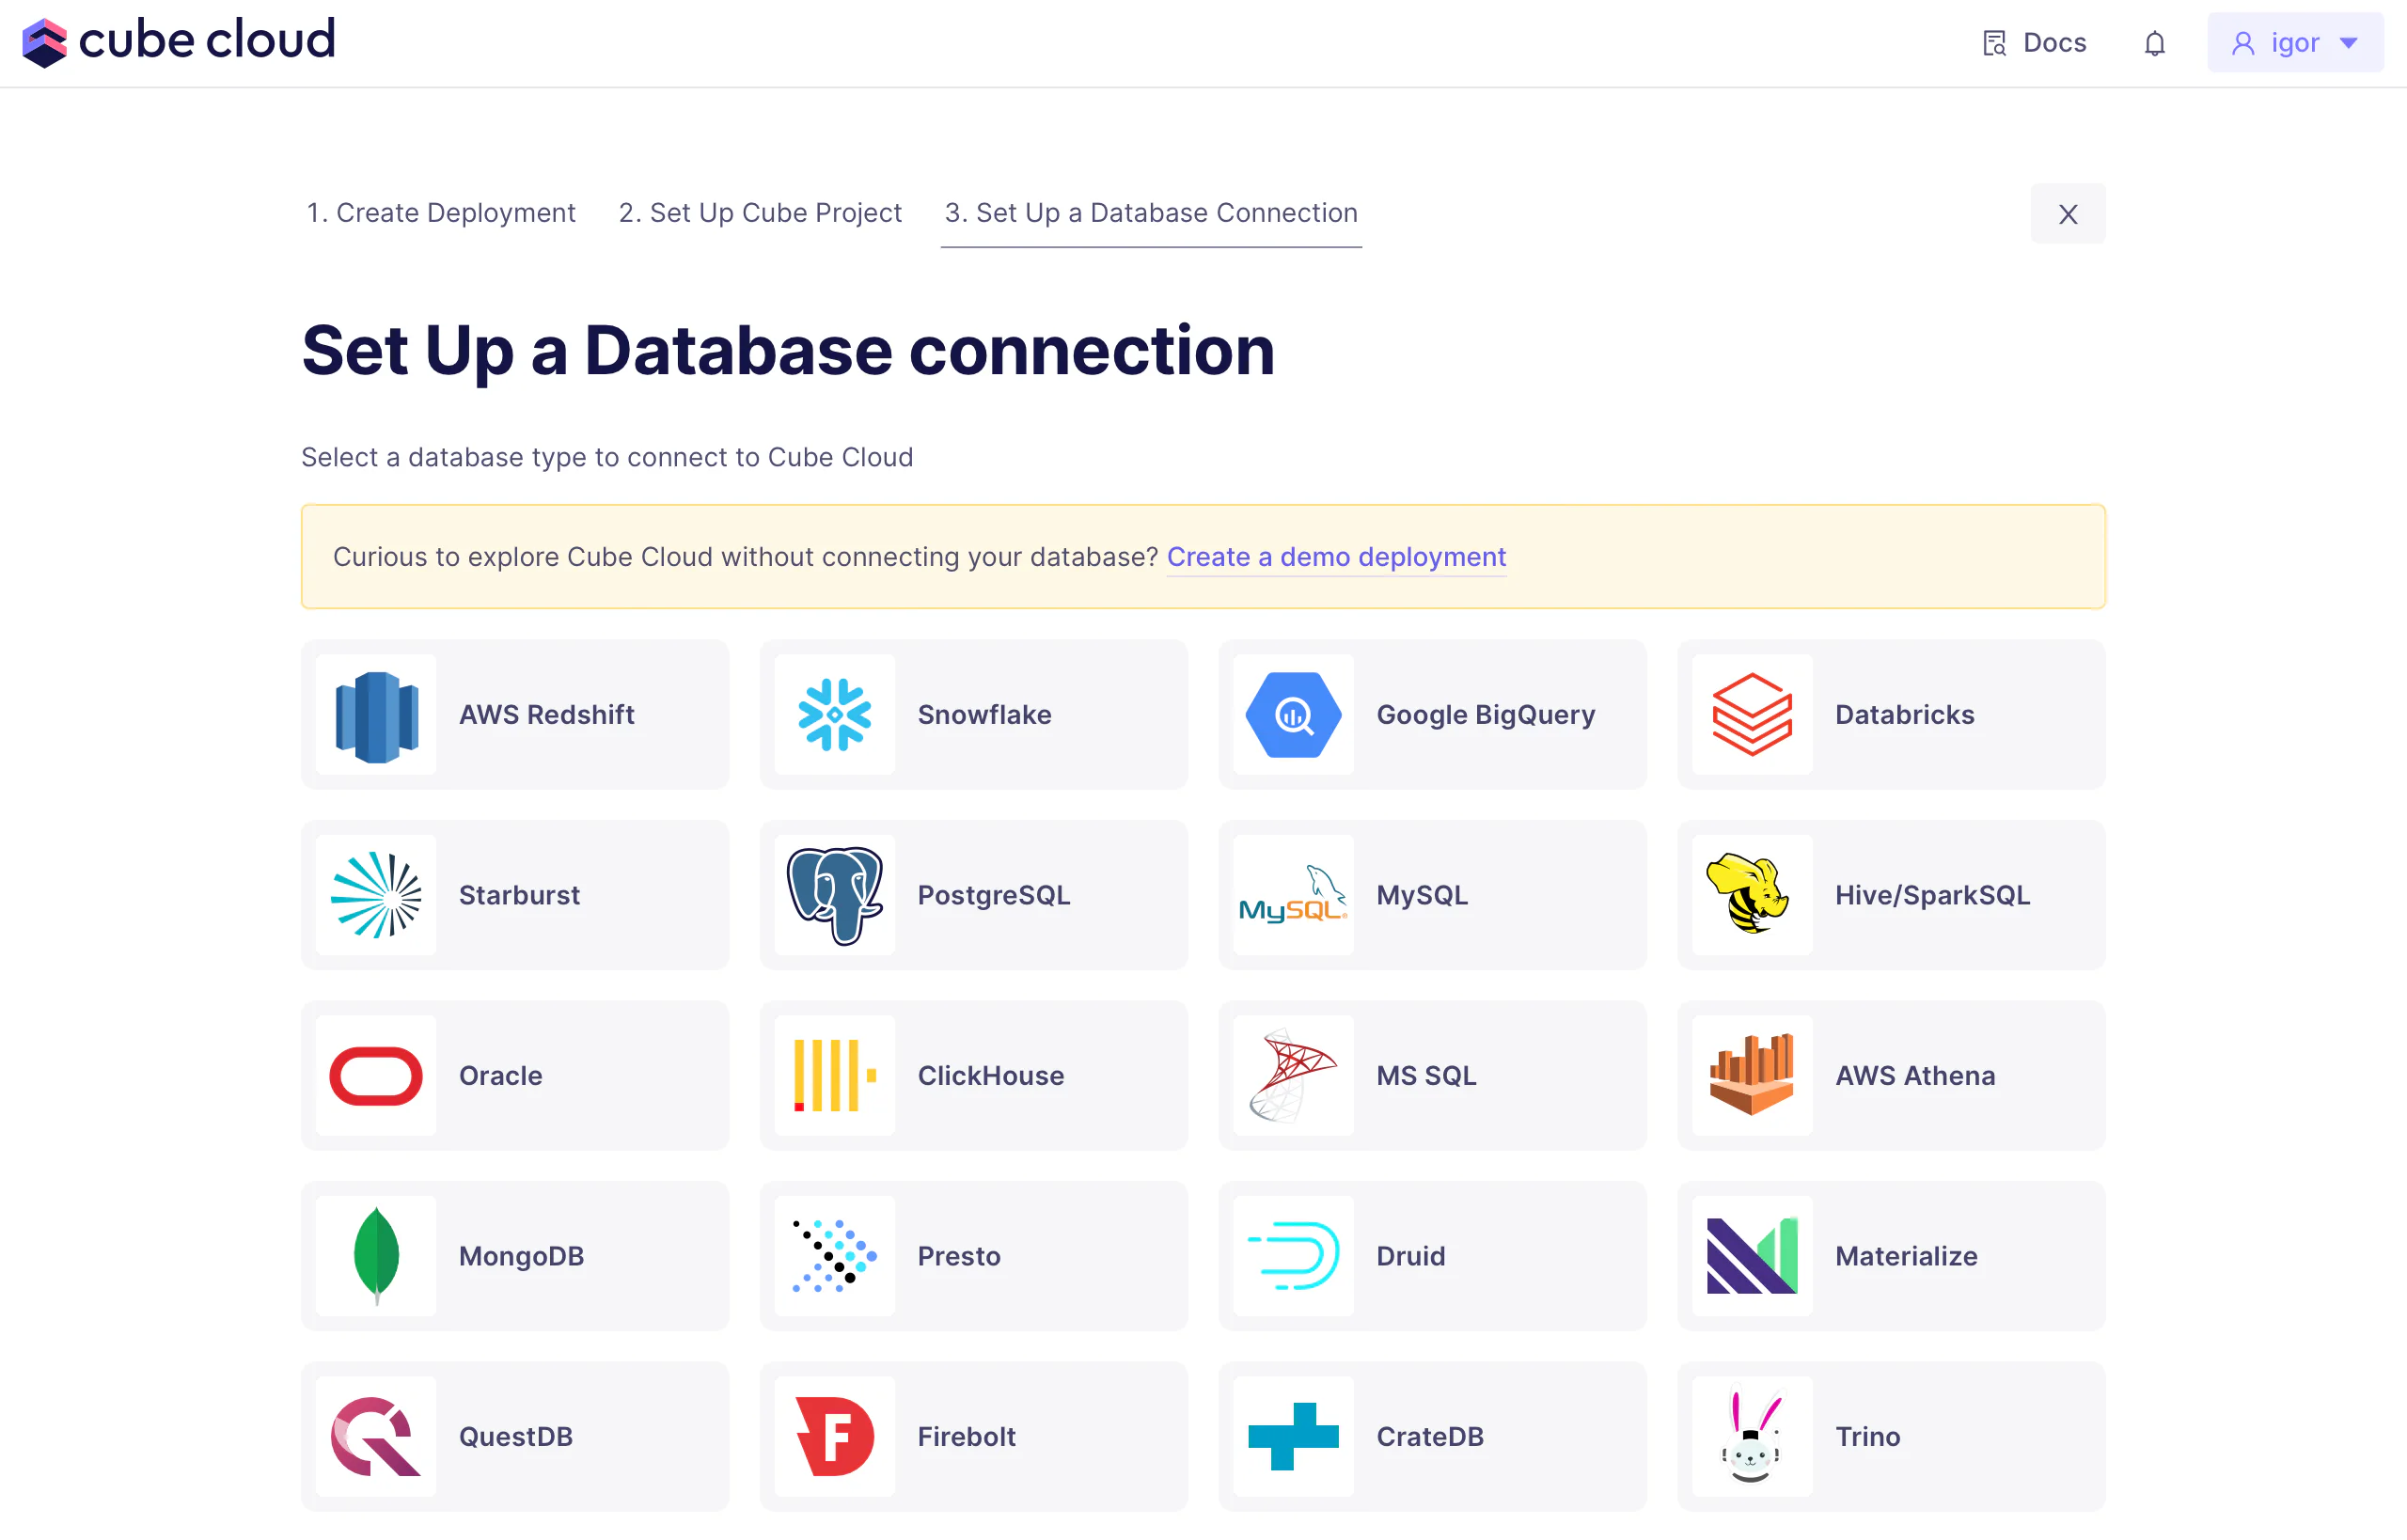This screenshot has height=1540, width=2407.
Task: Select the ClickHouse database card
Action: (x=973, y=1075)
